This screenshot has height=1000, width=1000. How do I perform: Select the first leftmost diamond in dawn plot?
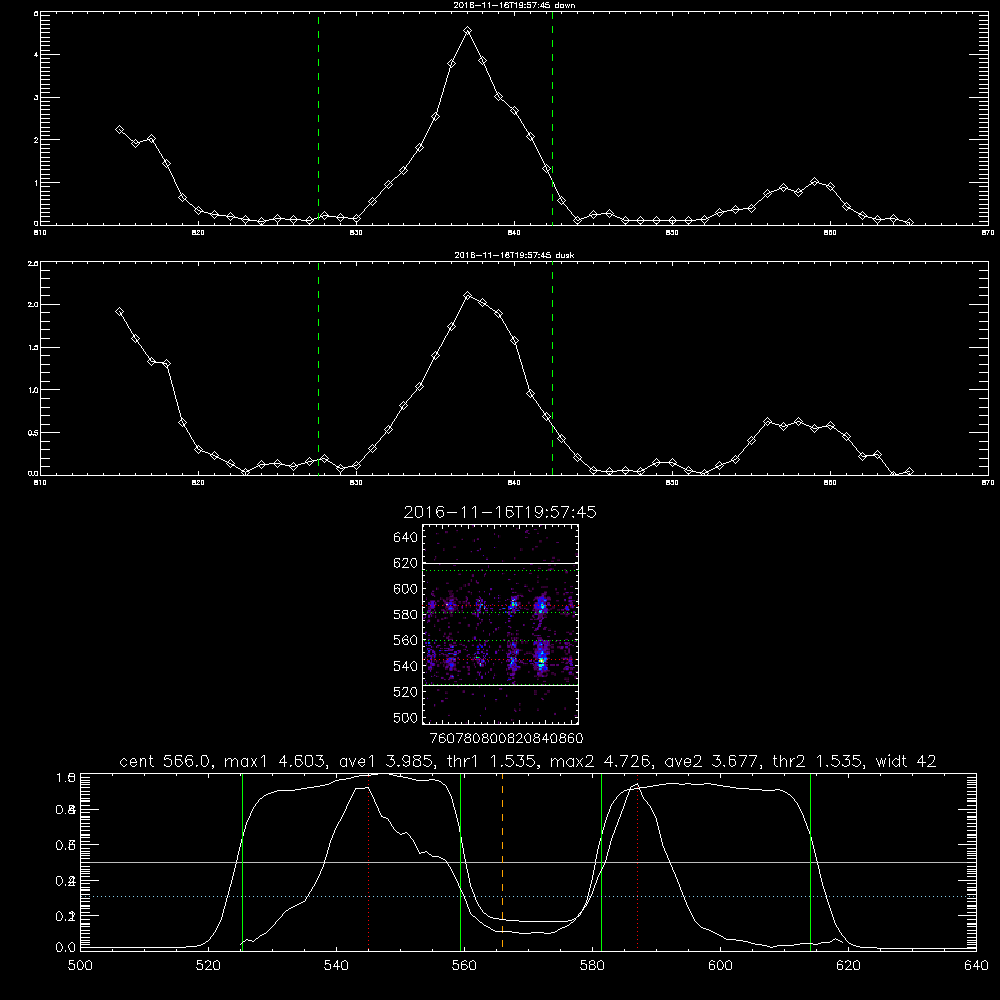(x=119, y=129)
